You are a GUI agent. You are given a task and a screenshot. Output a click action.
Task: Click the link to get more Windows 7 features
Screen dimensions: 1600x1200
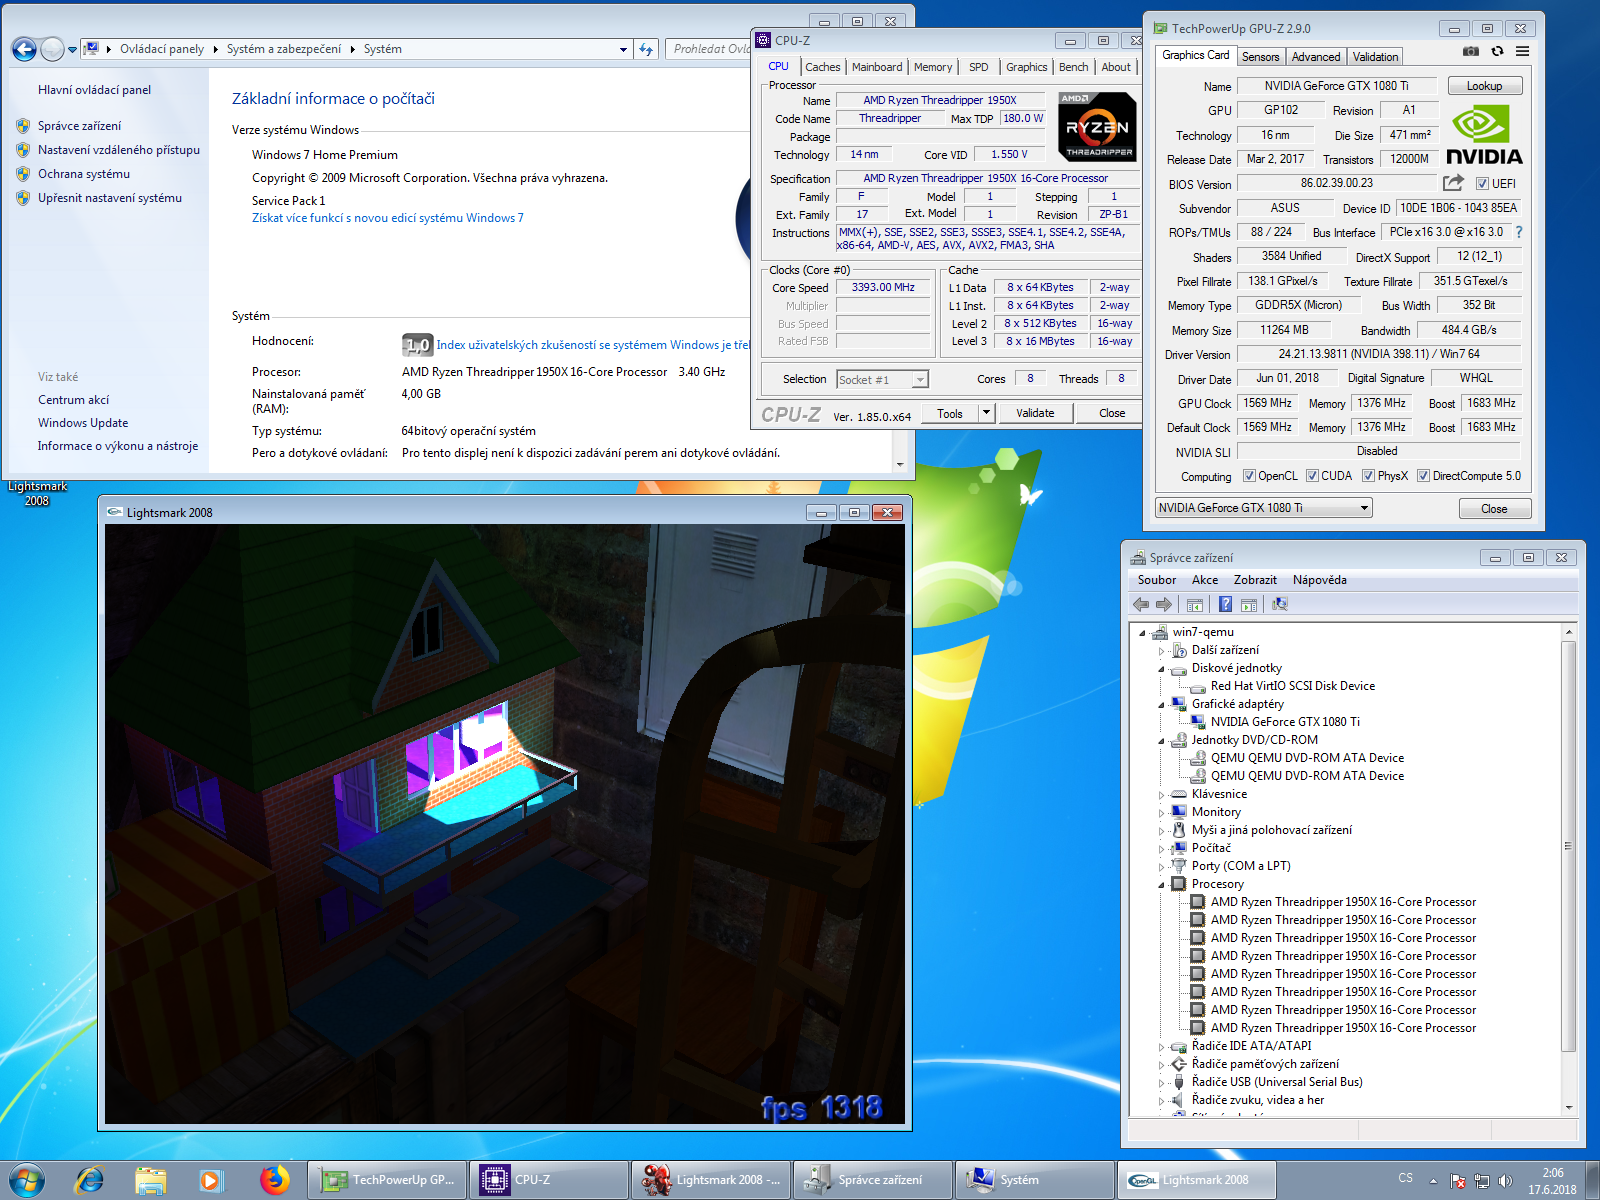[387, 218]
